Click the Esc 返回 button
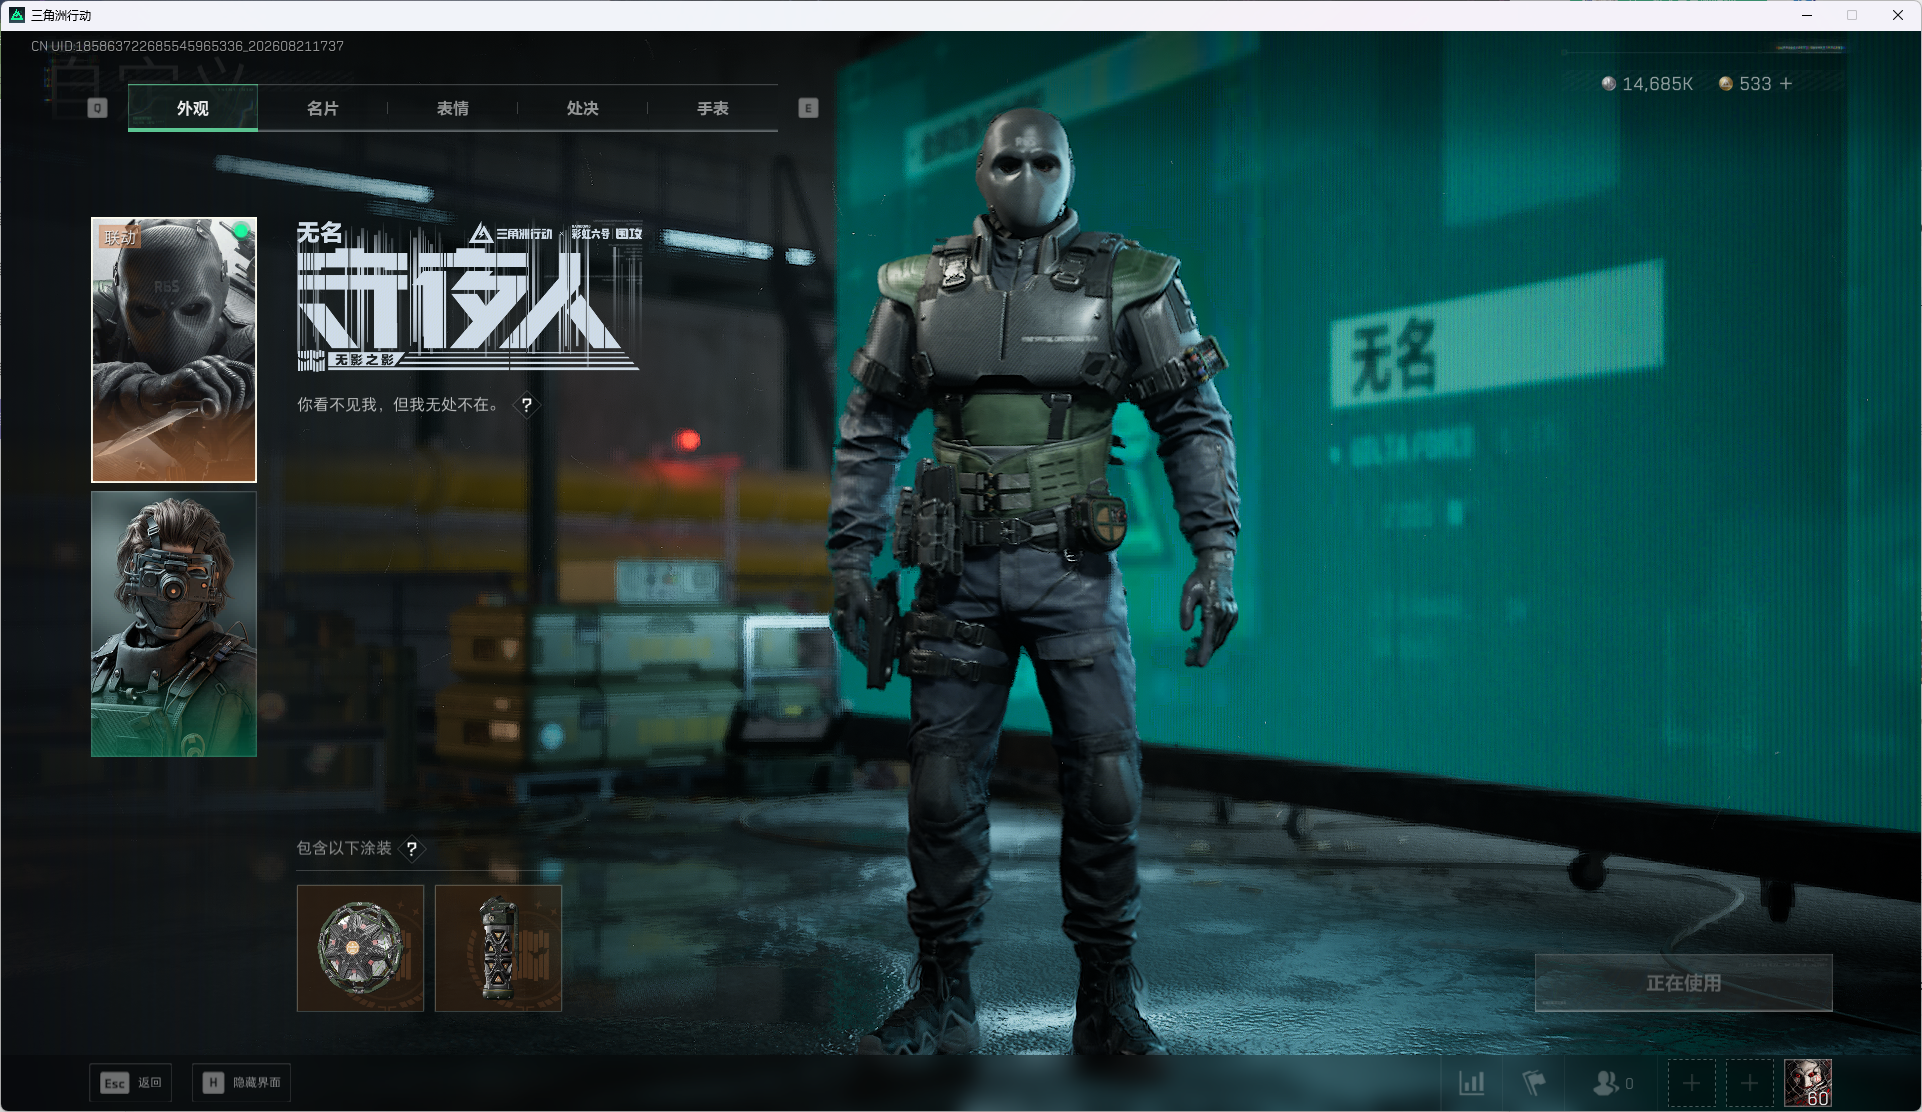The width and height of the screenshot is (1922, 1112). [x=130, y=1083]
